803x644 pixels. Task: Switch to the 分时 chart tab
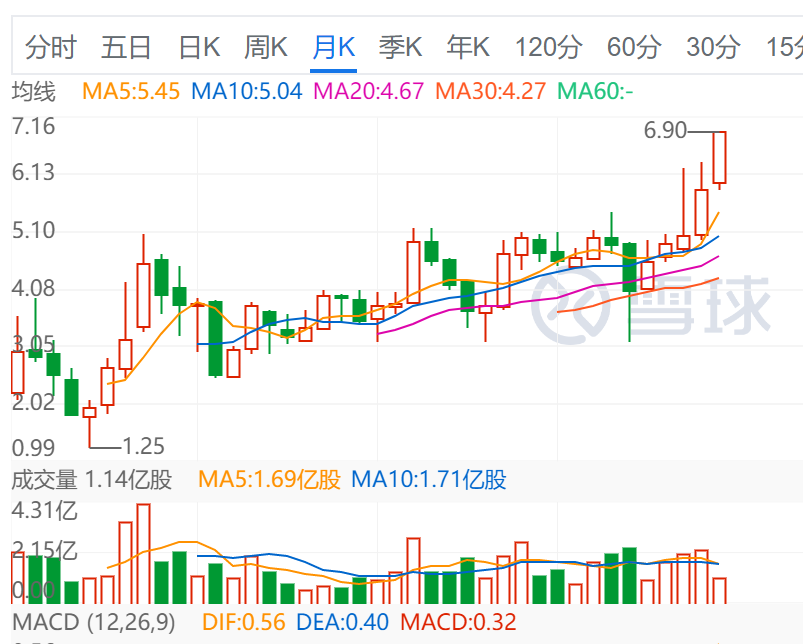pyautogui.click(x=50, y=47)
